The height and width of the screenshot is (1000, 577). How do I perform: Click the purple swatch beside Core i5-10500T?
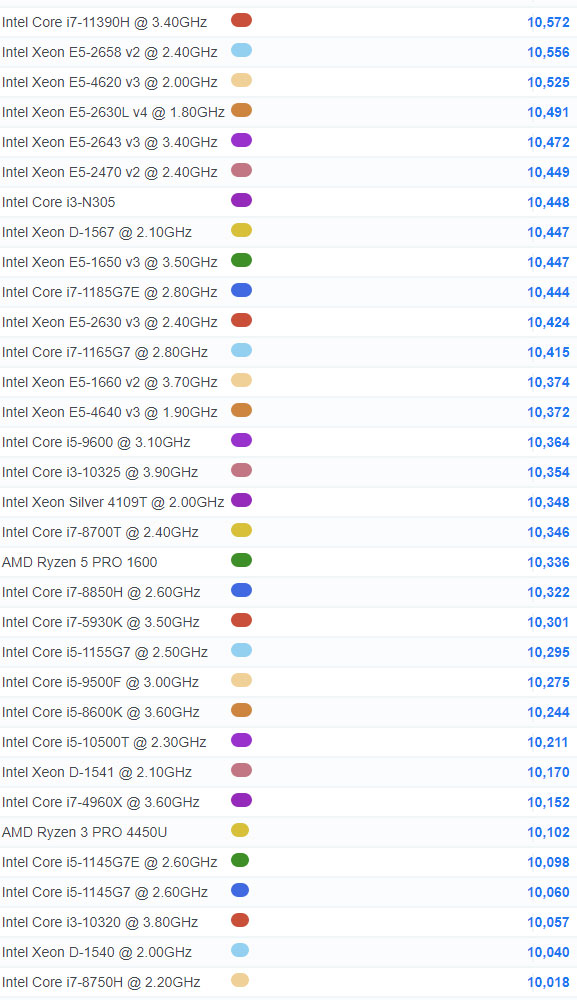241,740
